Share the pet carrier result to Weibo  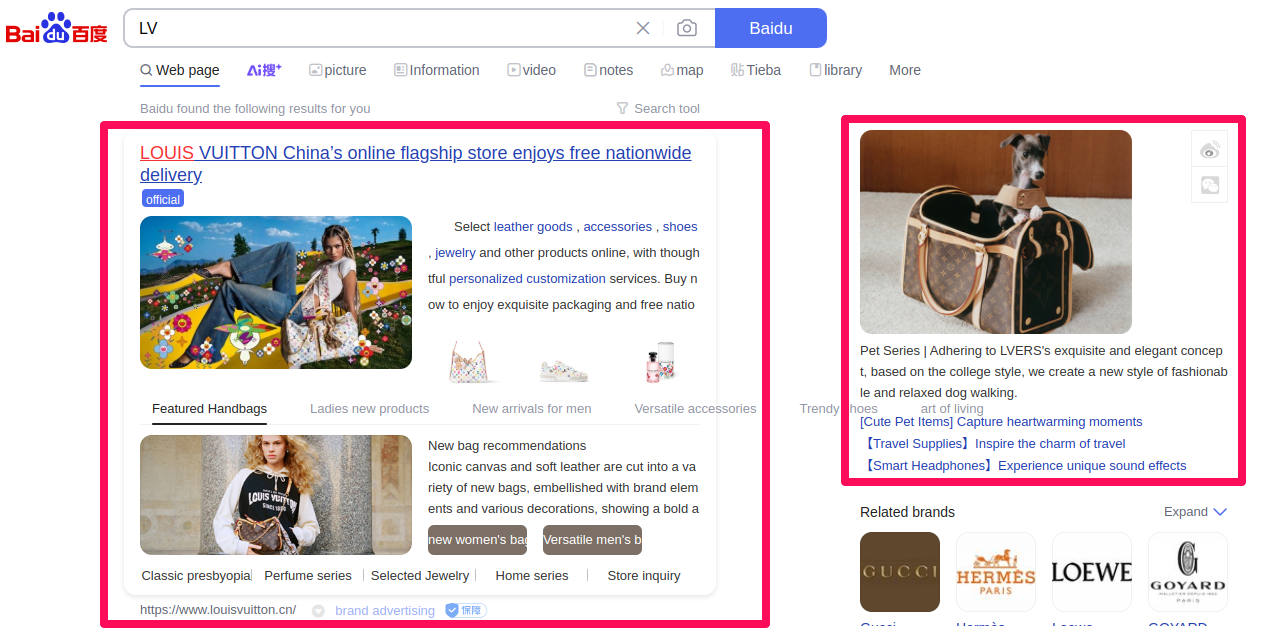coord(1209,149)
